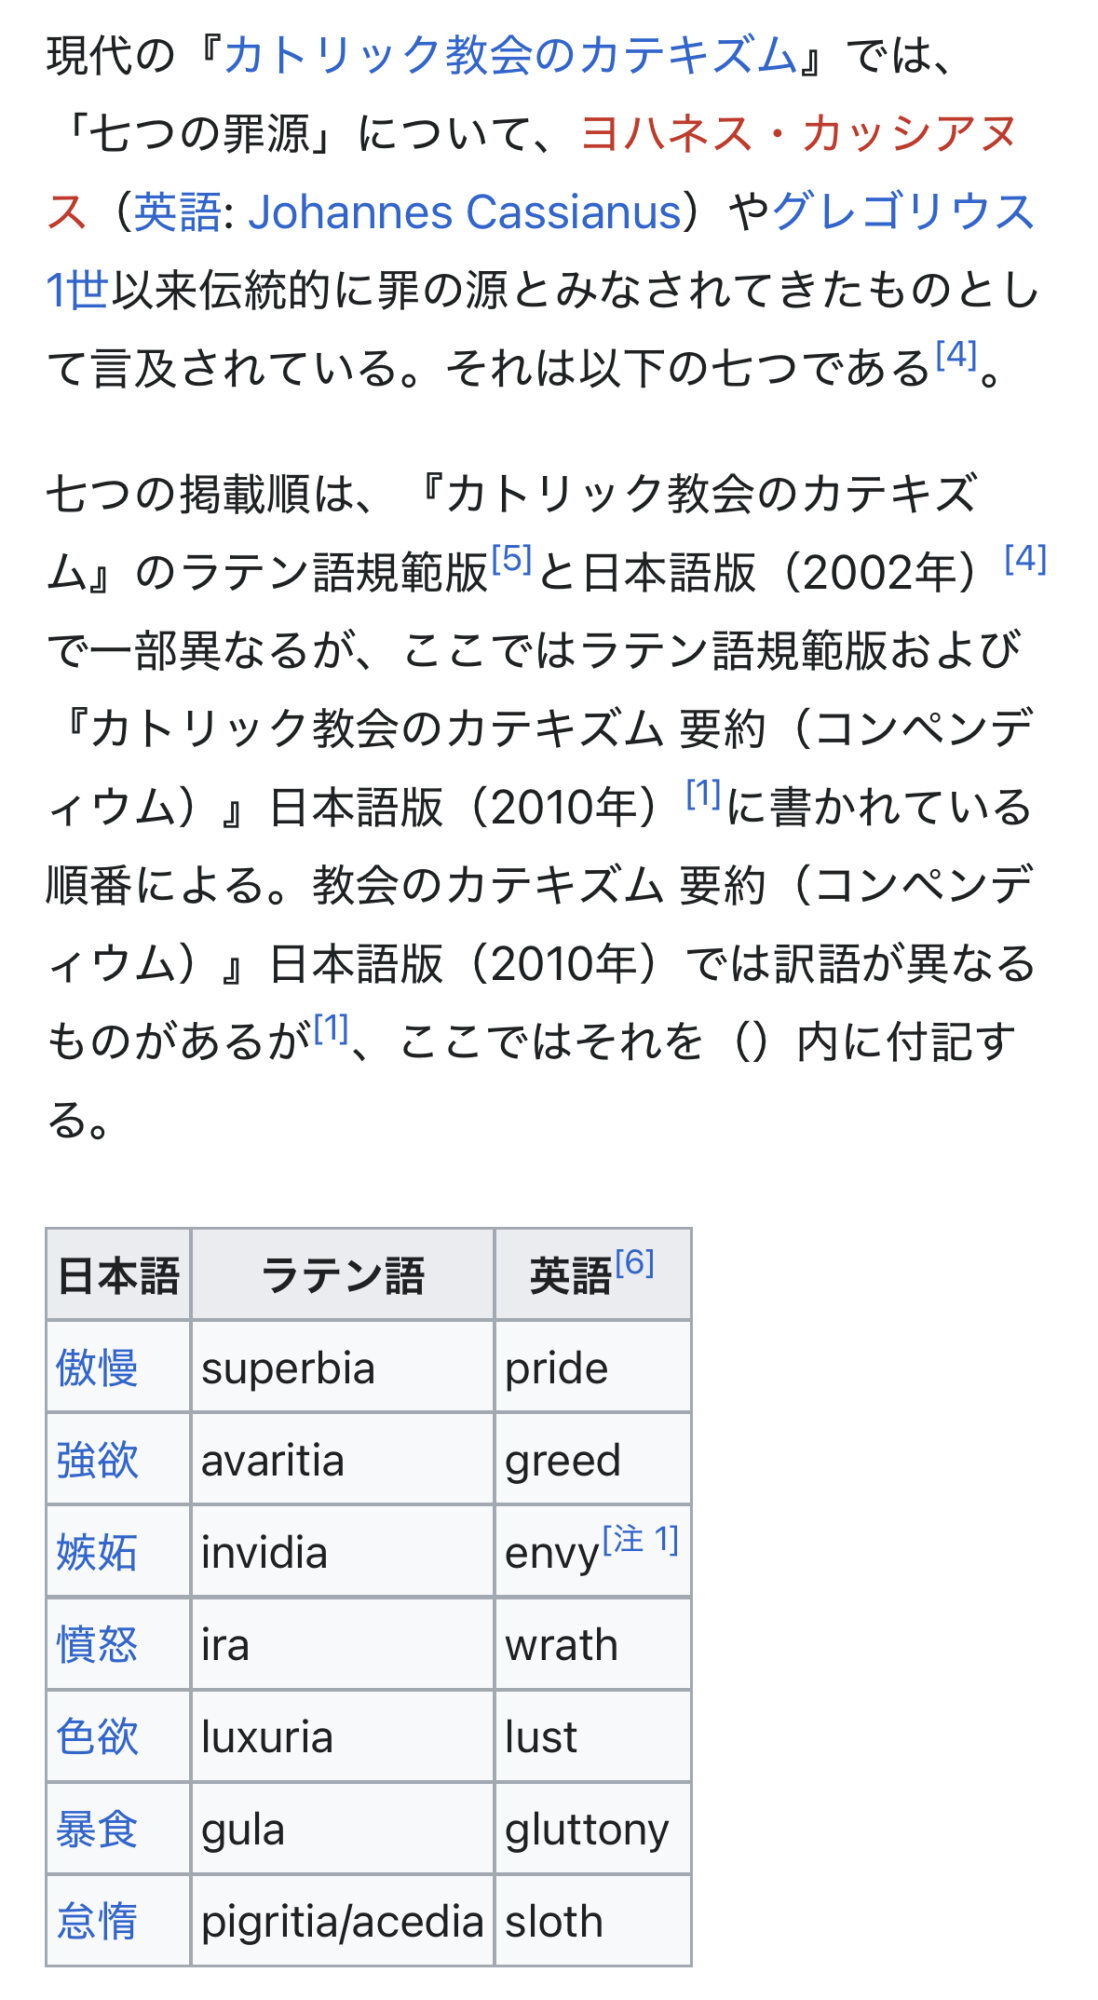Open footnote [5] after ラテン語規範版

coord(511,559)
